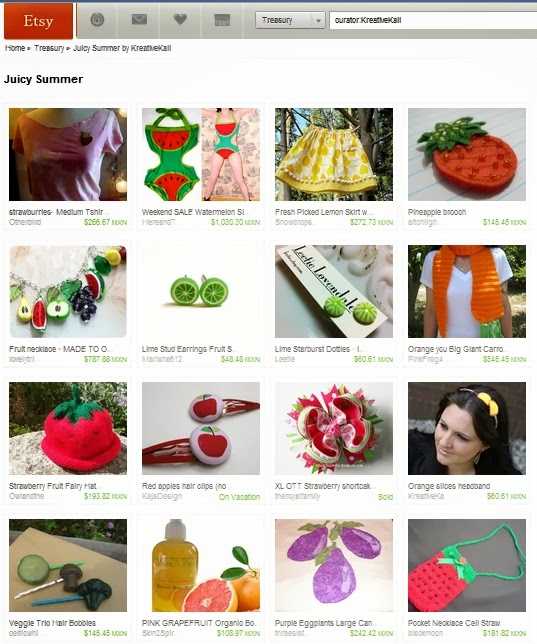537x644 pixels.
Task: Open Orange slices headband title link
Action: 449,486
